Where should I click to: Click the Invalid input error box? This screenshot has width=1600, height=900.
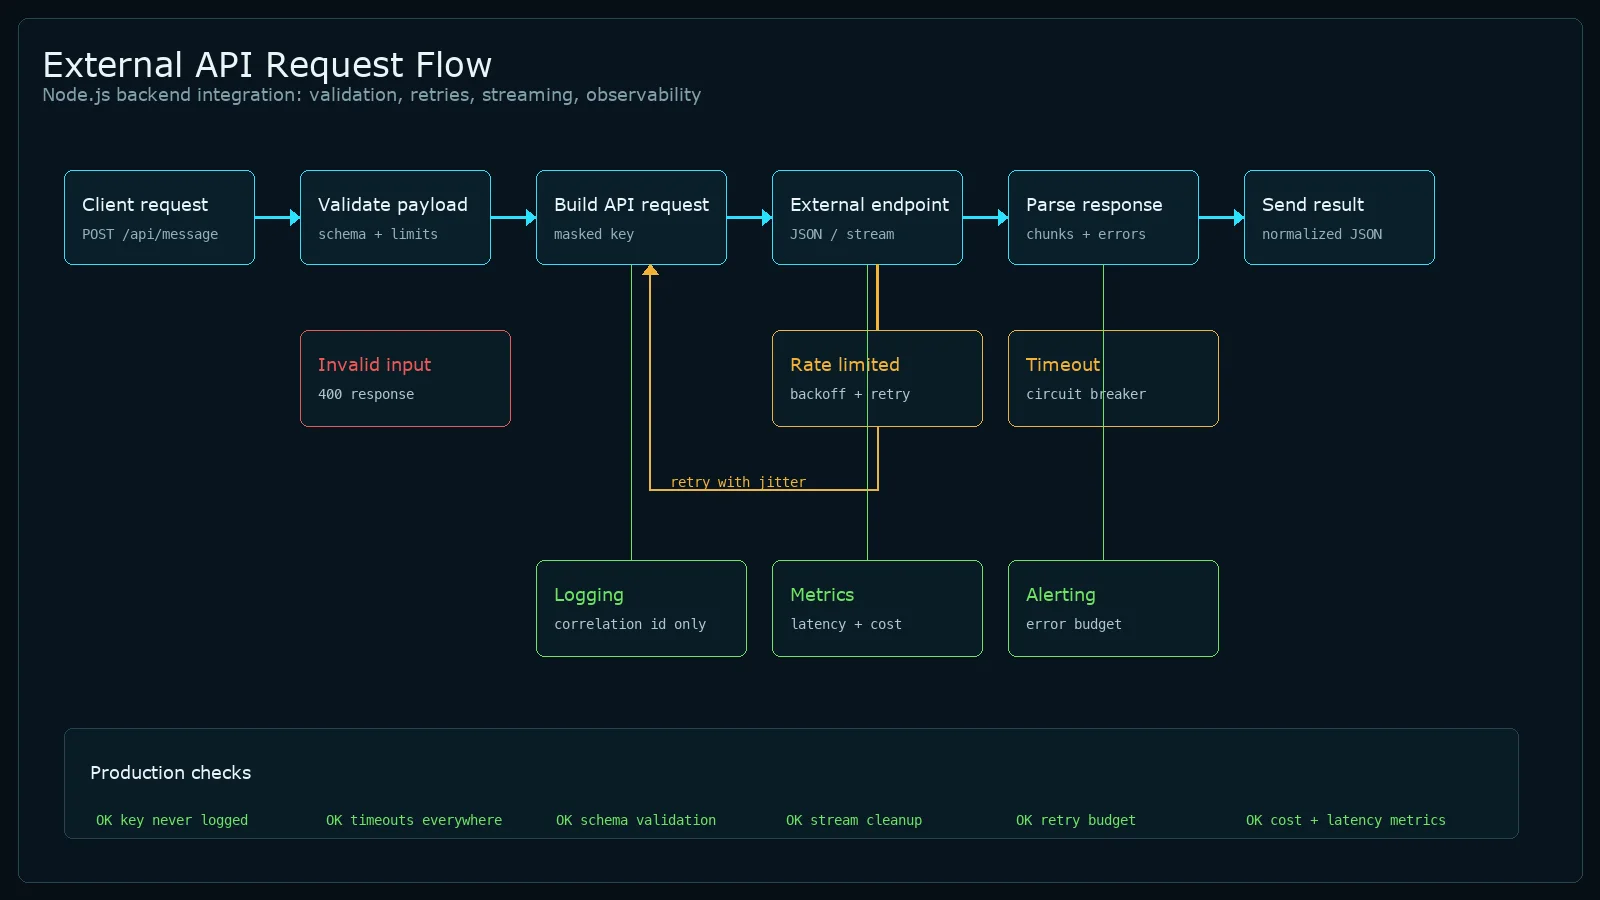[x=405, y=378]
